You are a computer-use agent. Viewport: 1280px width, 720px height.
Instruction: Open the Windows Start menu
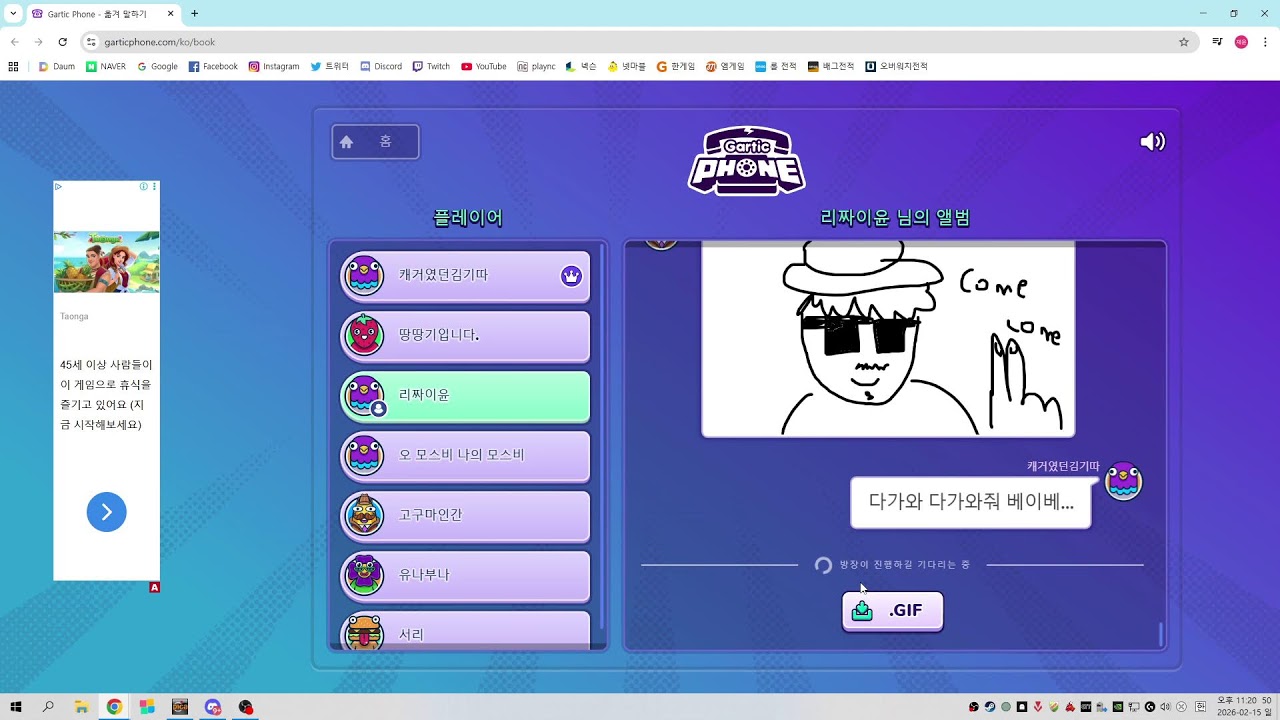(16, 707)
